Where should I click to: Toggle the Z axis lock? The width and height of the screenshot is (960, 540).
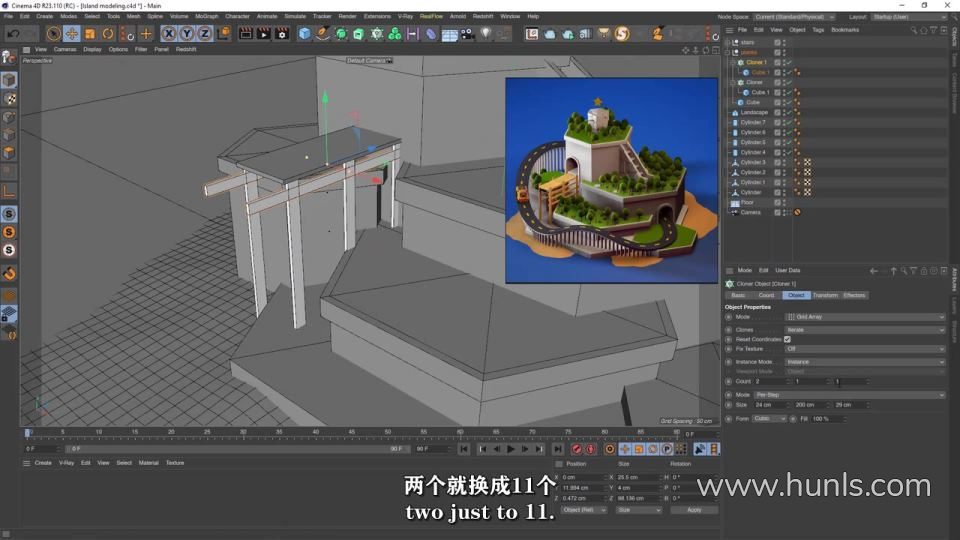click(x=204, y=34)
